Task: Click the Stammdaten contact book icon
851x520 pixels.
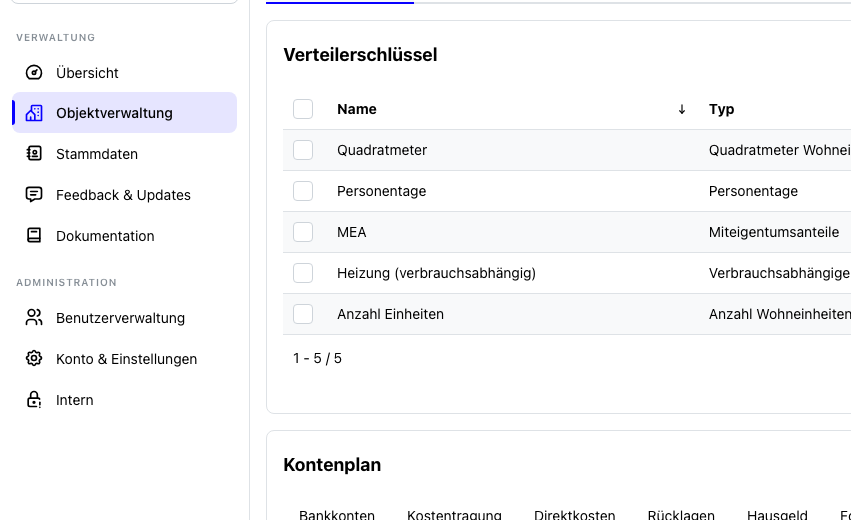Action: click(x=34, y=154)
